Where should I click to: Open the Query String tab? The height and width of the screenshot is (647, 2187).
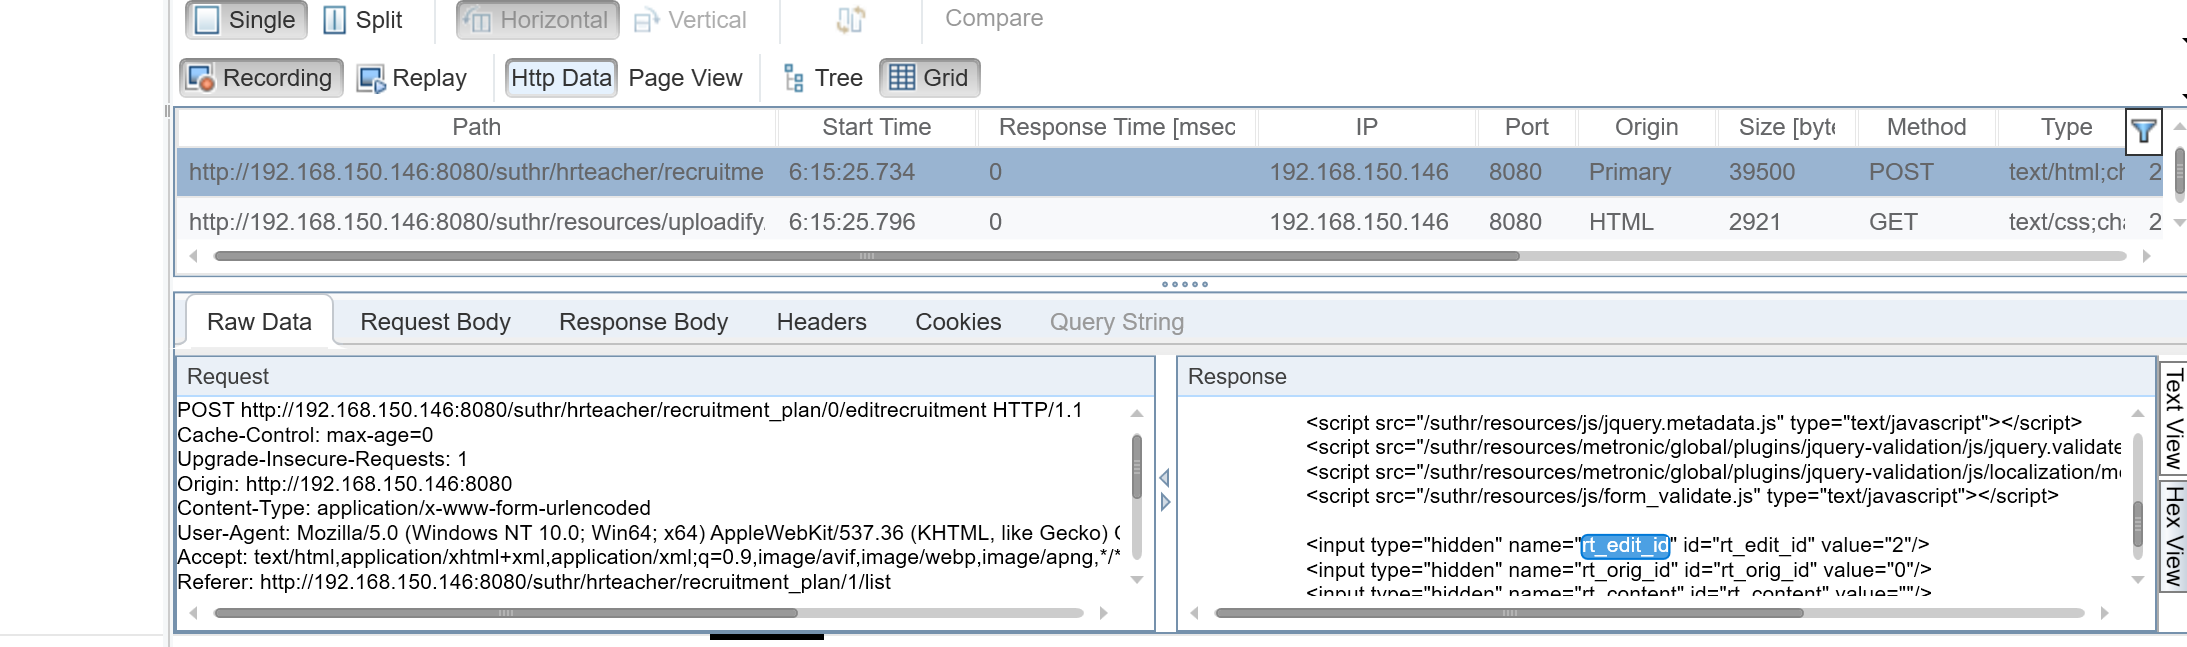click(1116, 322)
